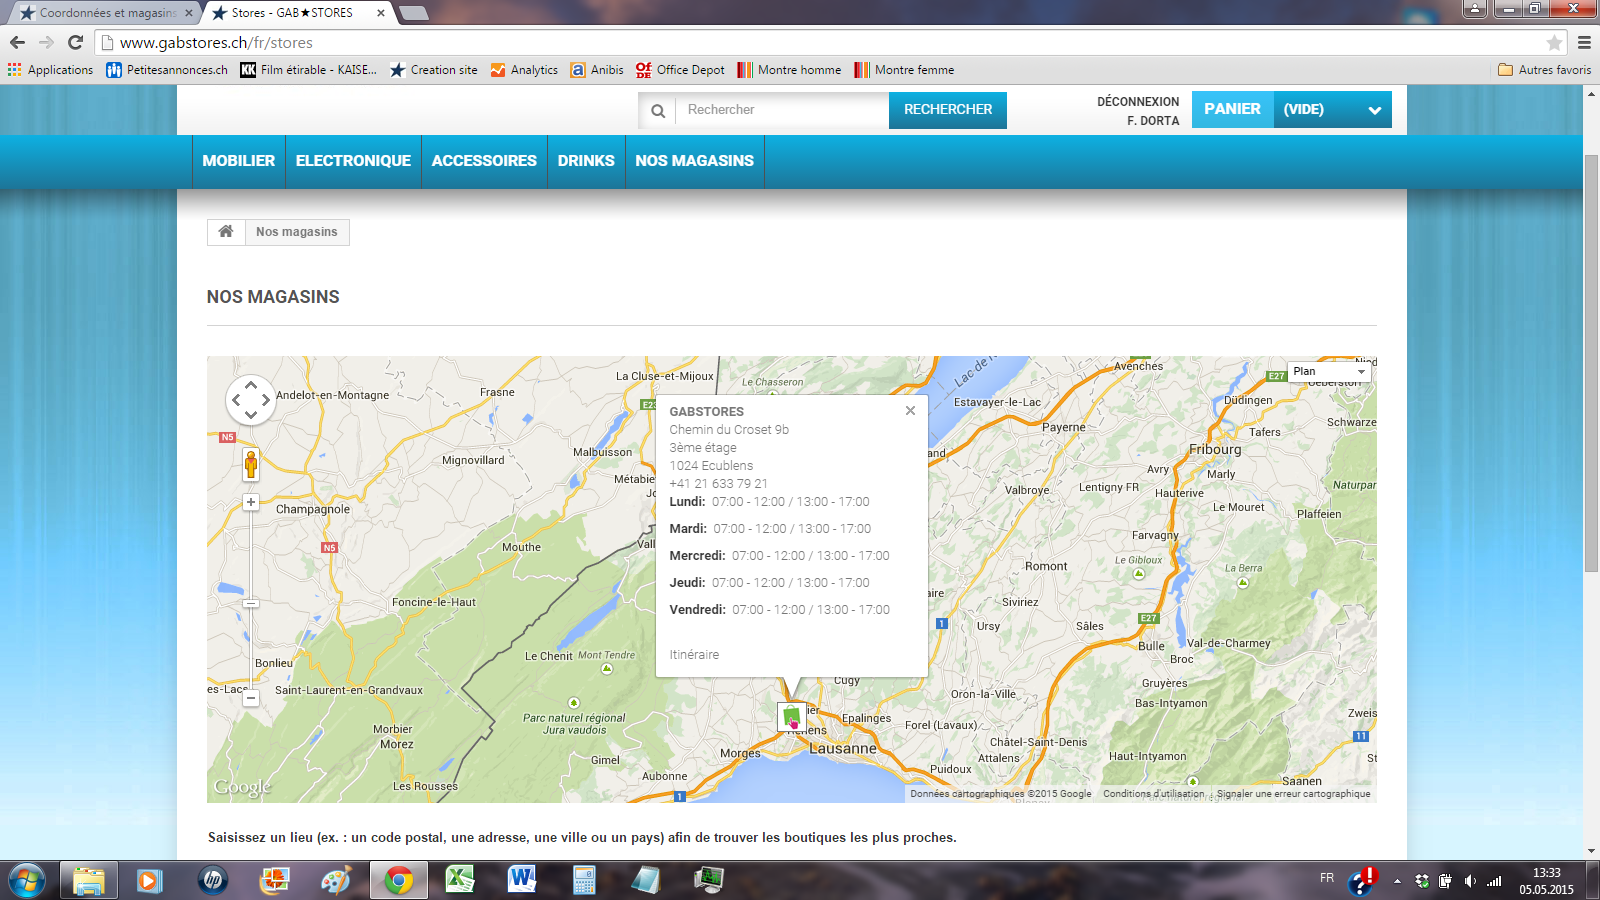
Task: Click the home icon in the breadcrumb
Action: click(x=226, y=232)
